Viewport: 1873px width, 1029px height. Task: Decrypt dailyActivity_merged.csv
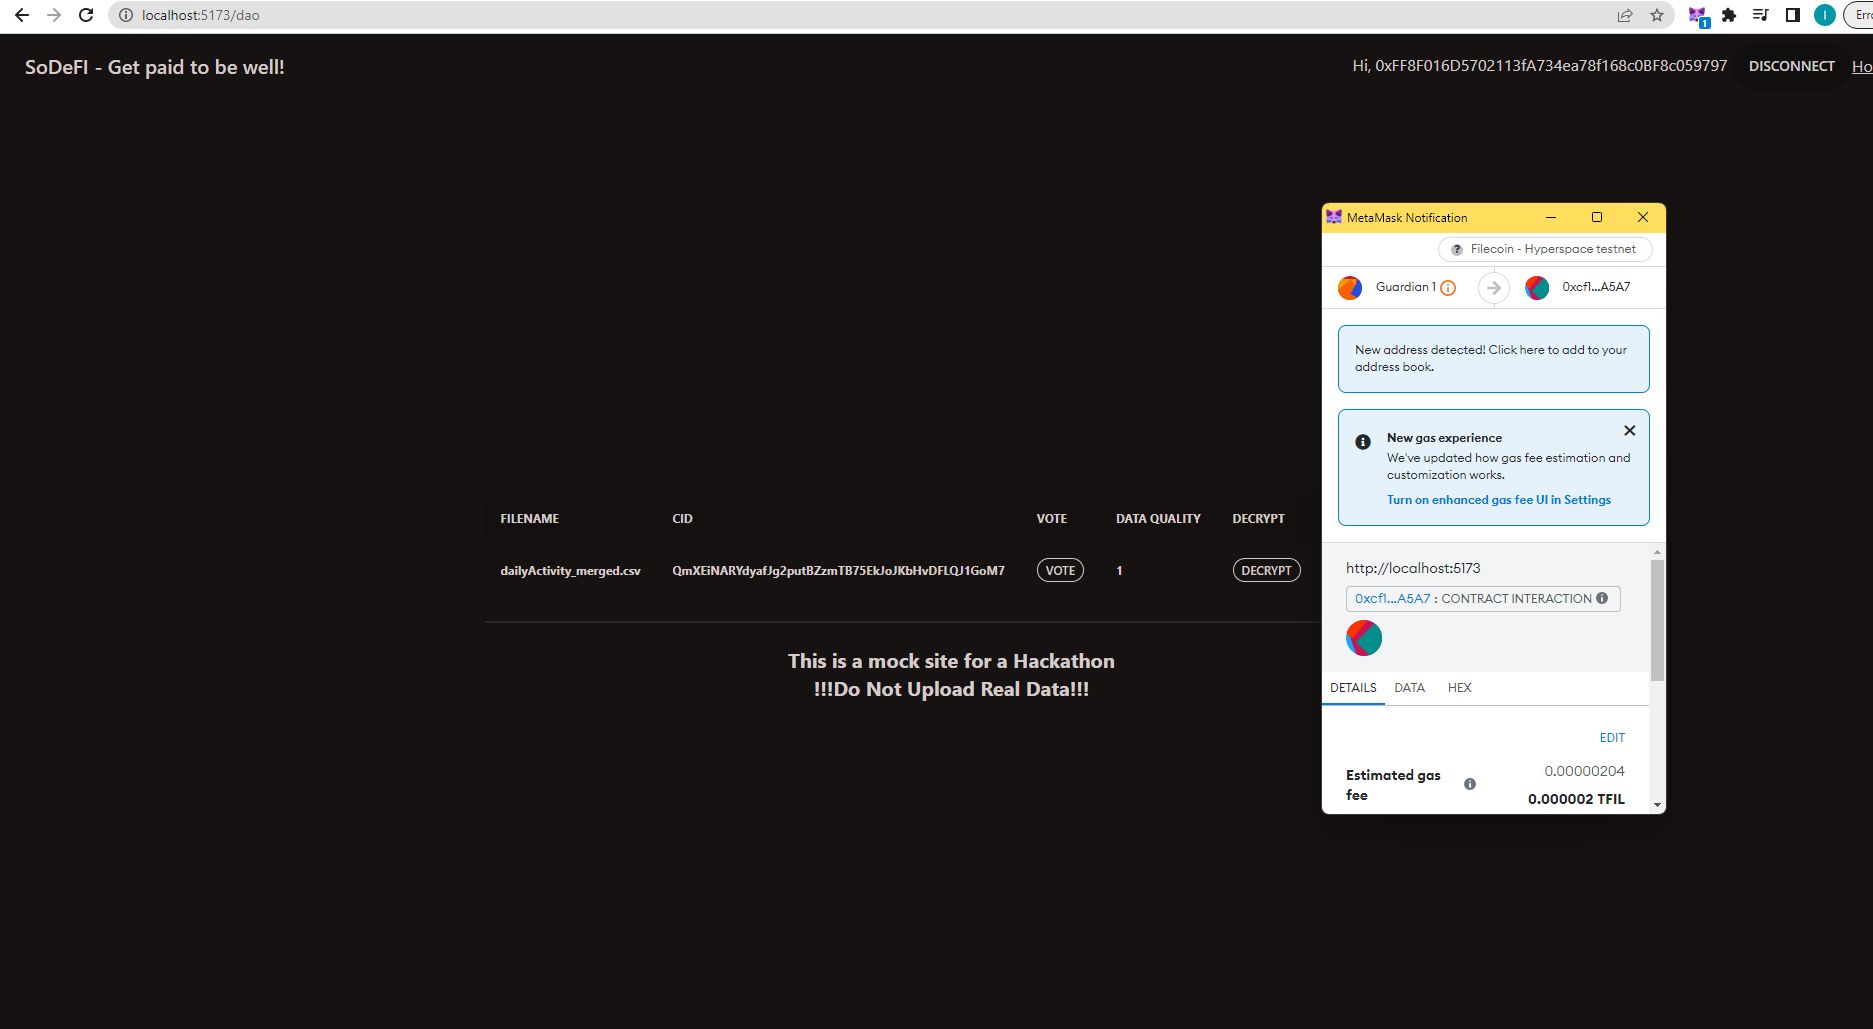[x=1266, y=570]
